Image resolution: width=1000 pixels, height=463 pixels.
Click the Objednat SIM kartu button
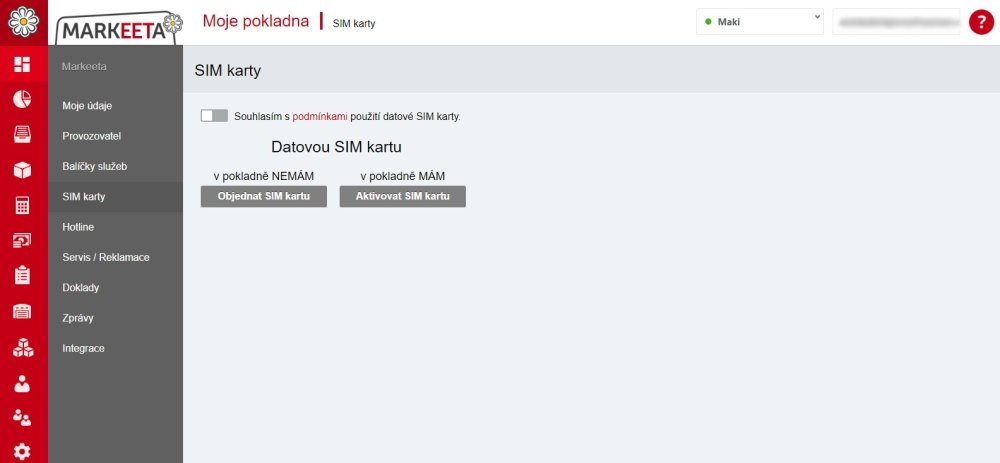coord(264,196)
